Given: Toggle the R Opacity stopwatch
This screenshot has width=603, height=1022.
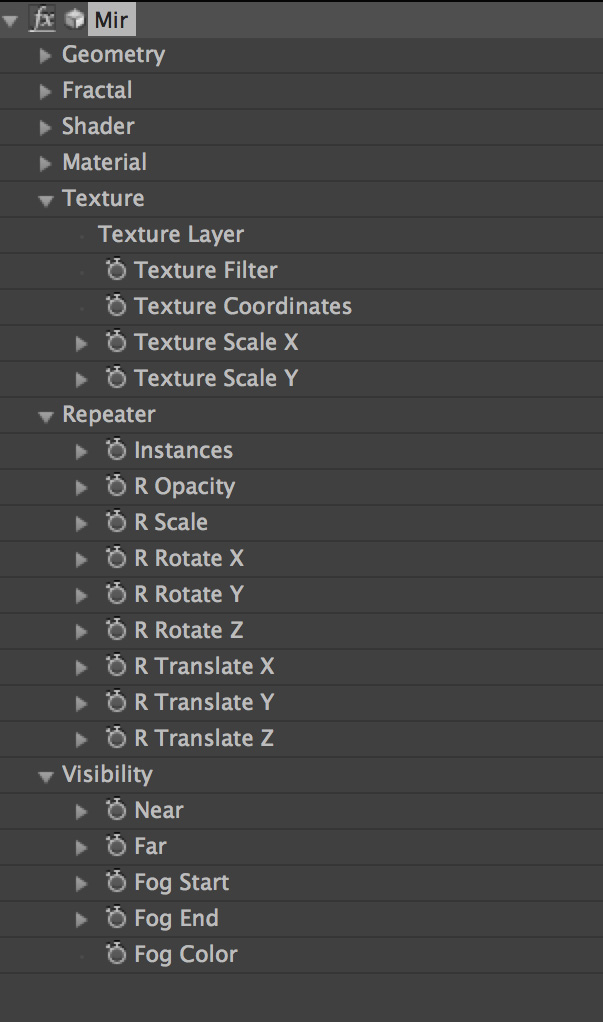Looking at the screenshot, I should pyautogui.click(x=116, y=485).
